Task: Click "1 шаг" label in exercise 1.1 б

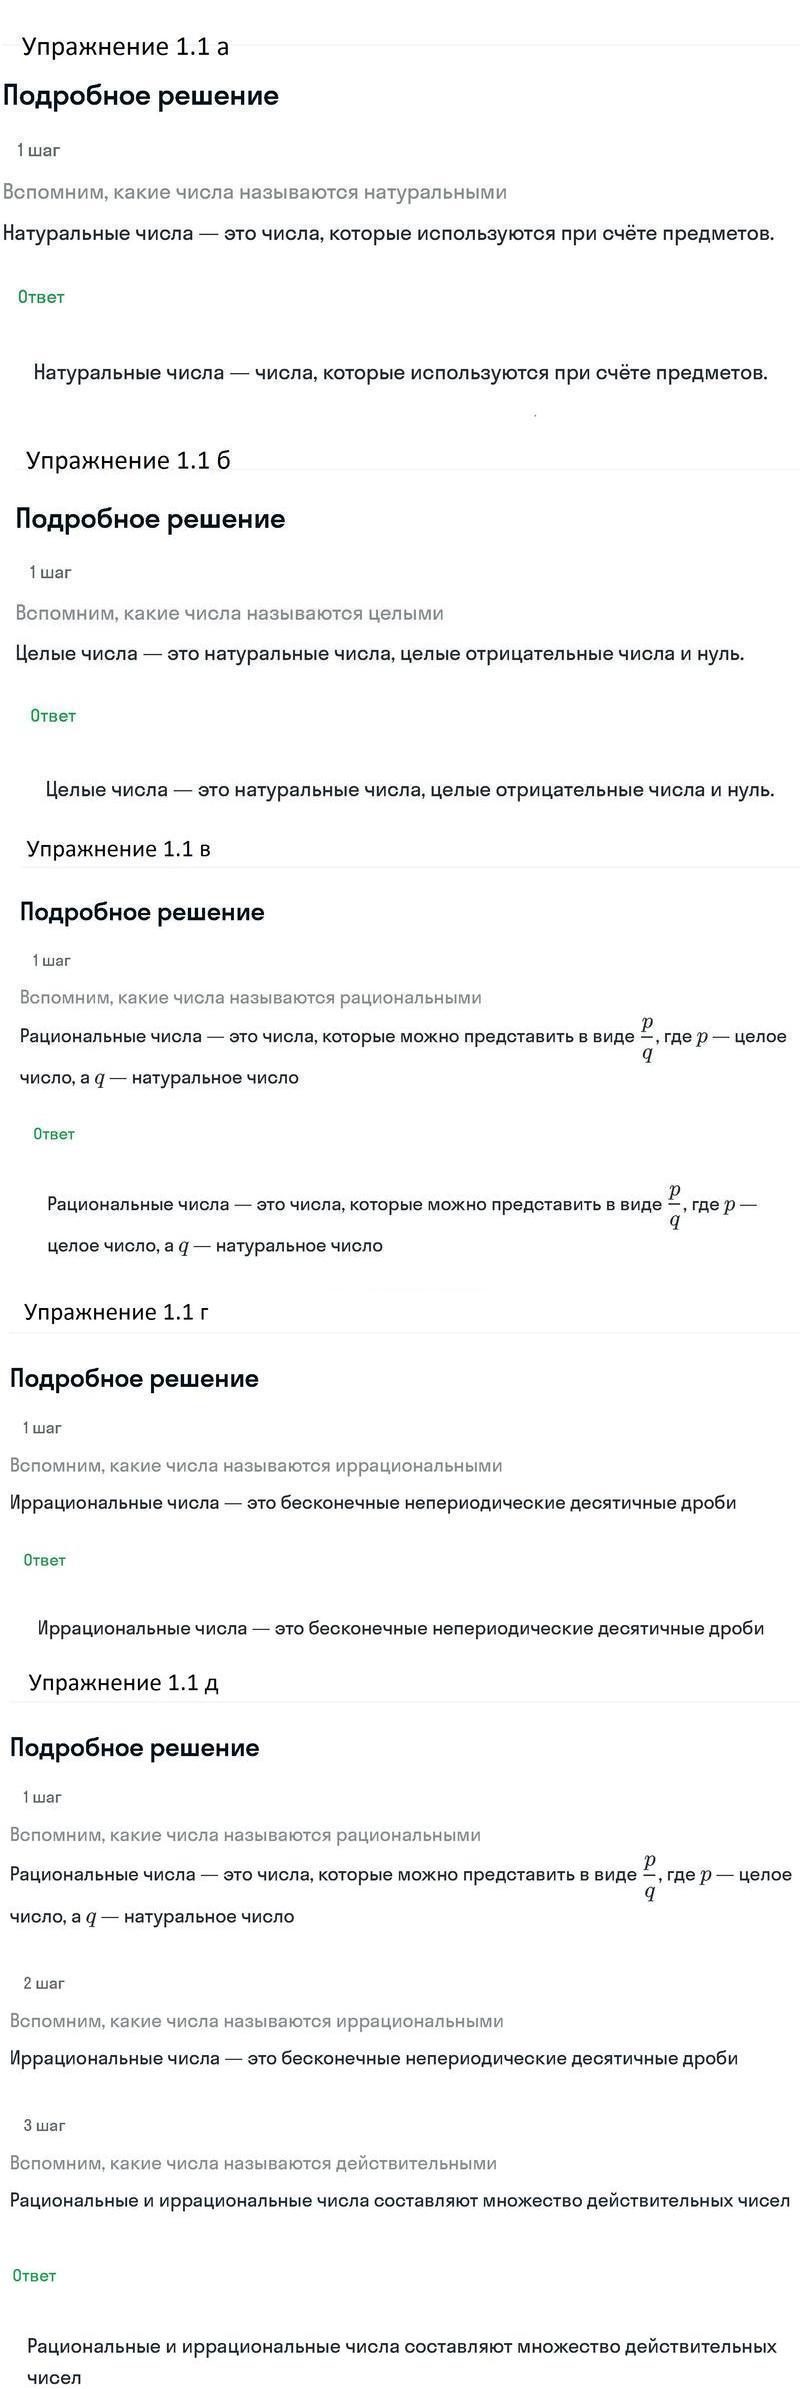Action: 51,573
